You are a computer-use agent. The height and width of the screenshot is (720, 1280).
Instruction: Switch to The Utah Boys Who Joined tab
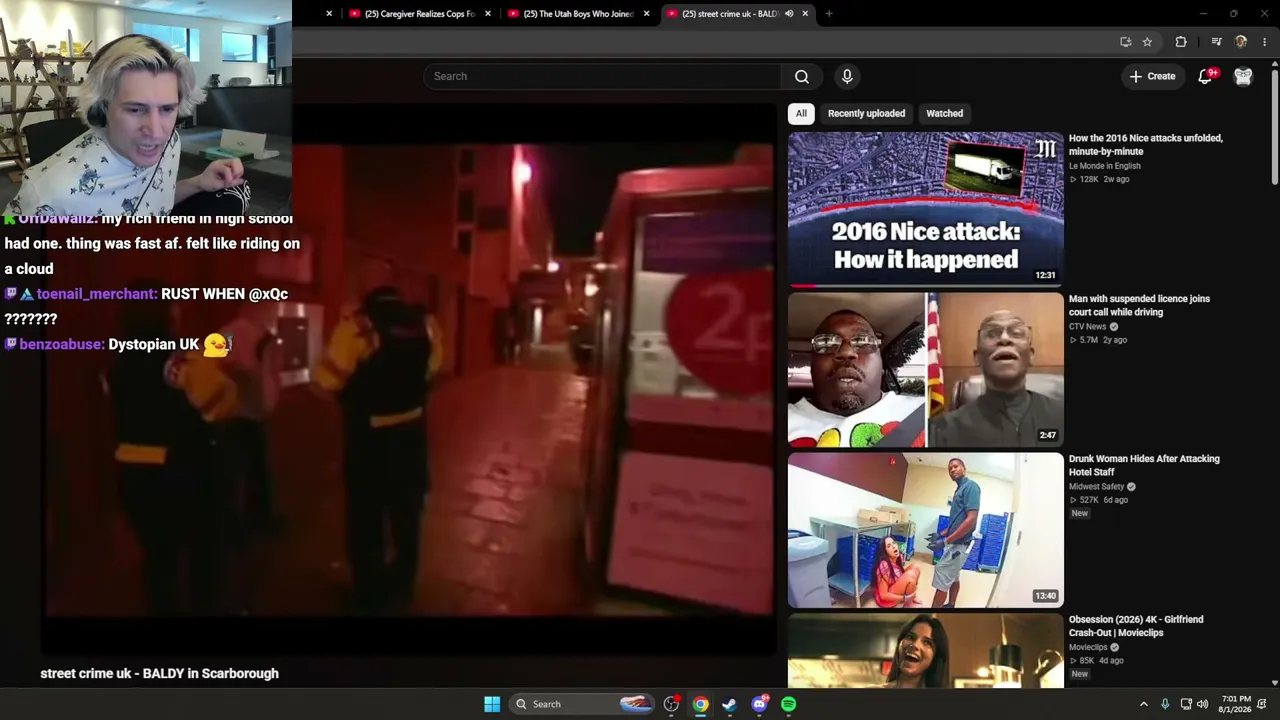578,14
